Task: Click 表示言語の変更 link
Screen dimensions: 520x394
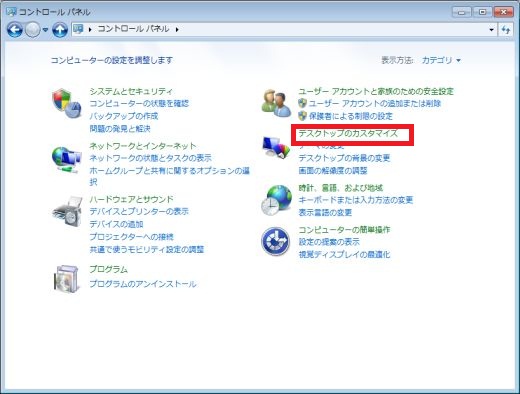Action: click(x=325, y=212)
